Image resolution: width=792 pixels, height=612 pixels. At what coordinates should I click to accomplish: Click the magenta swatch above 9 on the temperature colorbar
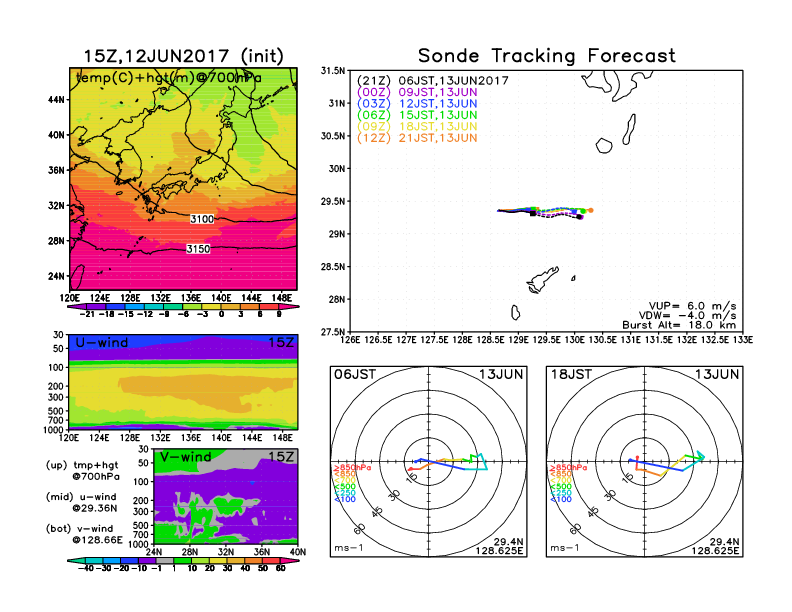(287, 307)
